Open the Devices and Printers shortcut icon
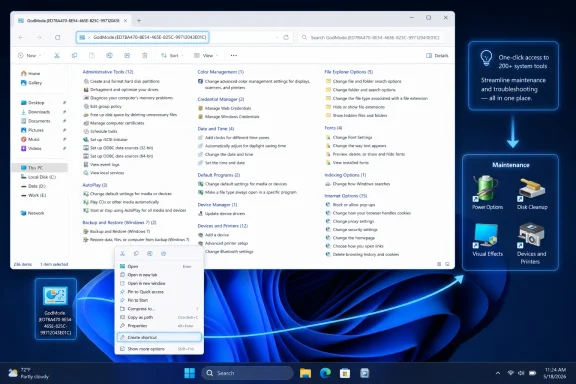The width and height of the screenshot is (576, 384). pyautogui.click(x=531, y=243)
